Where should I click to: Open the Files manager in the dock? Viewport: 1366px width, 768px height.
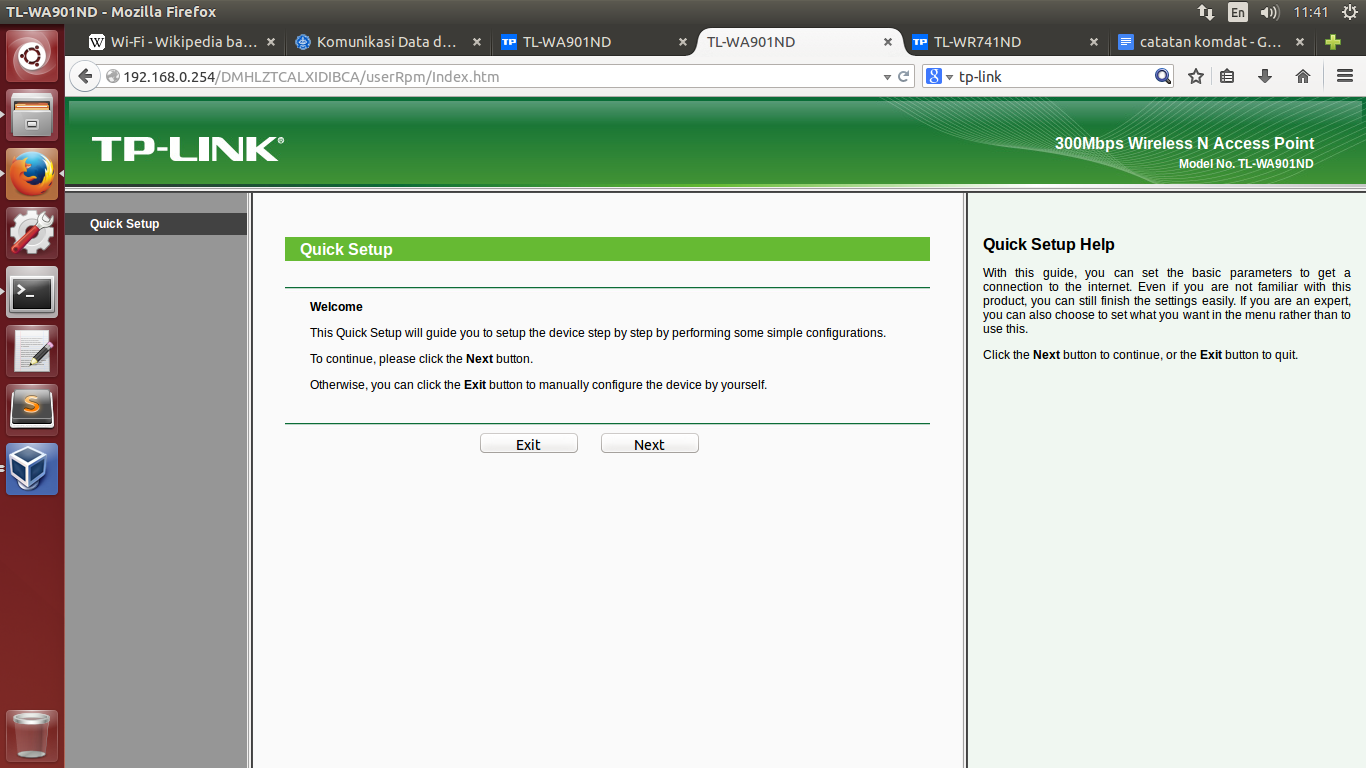[x=33, y=115]
